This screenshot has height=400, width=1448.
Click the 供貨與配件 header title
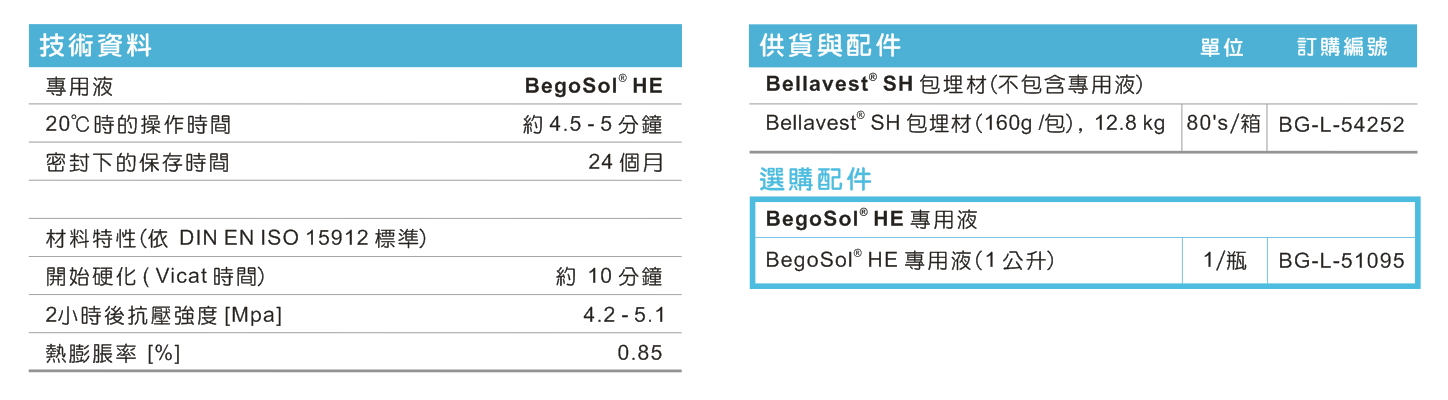tap(830, 46)
